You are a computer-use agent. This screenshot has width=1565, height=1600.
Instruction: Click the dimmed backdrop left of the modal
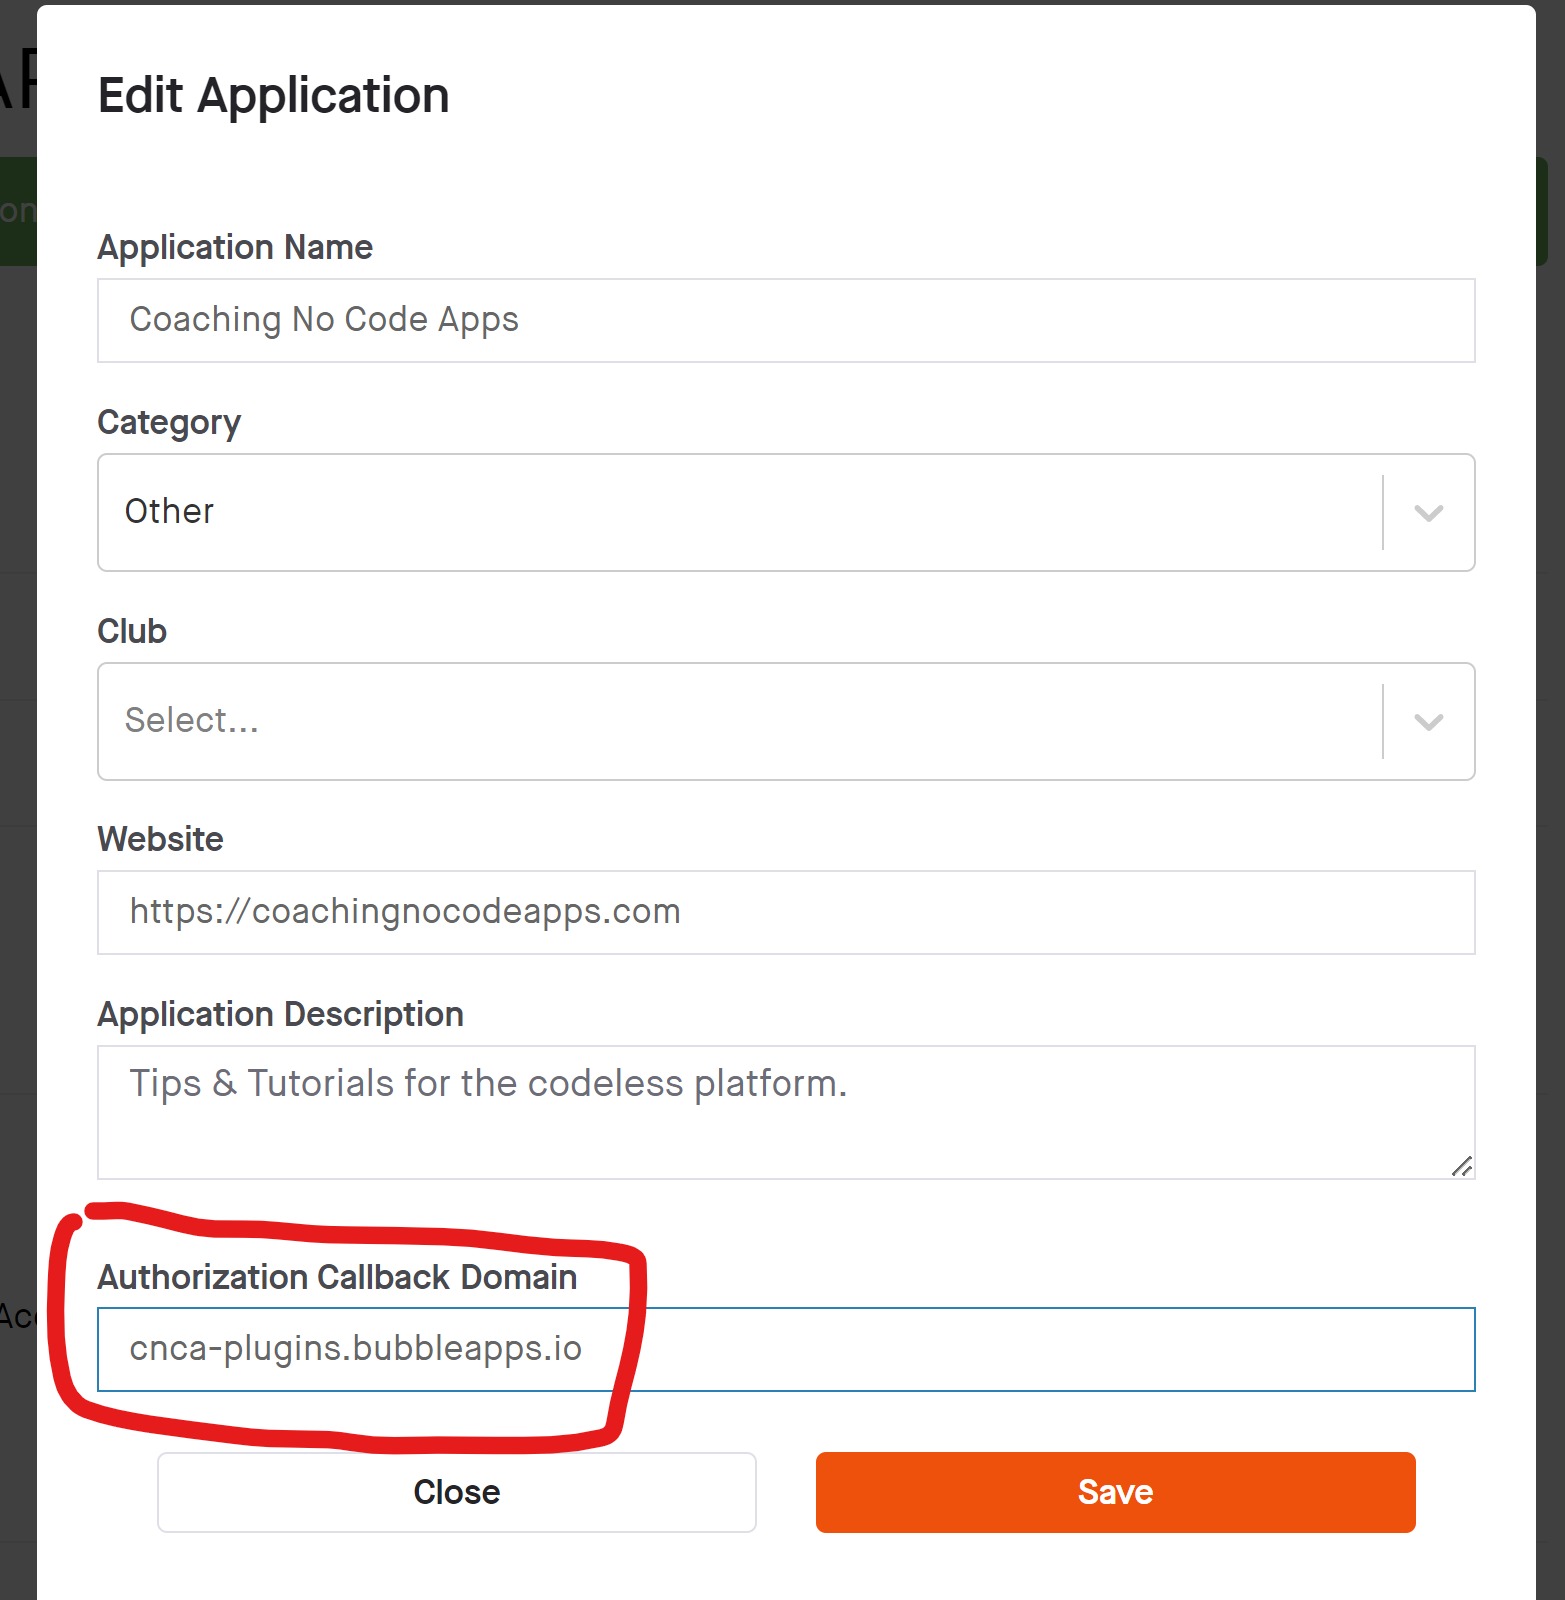18,800
